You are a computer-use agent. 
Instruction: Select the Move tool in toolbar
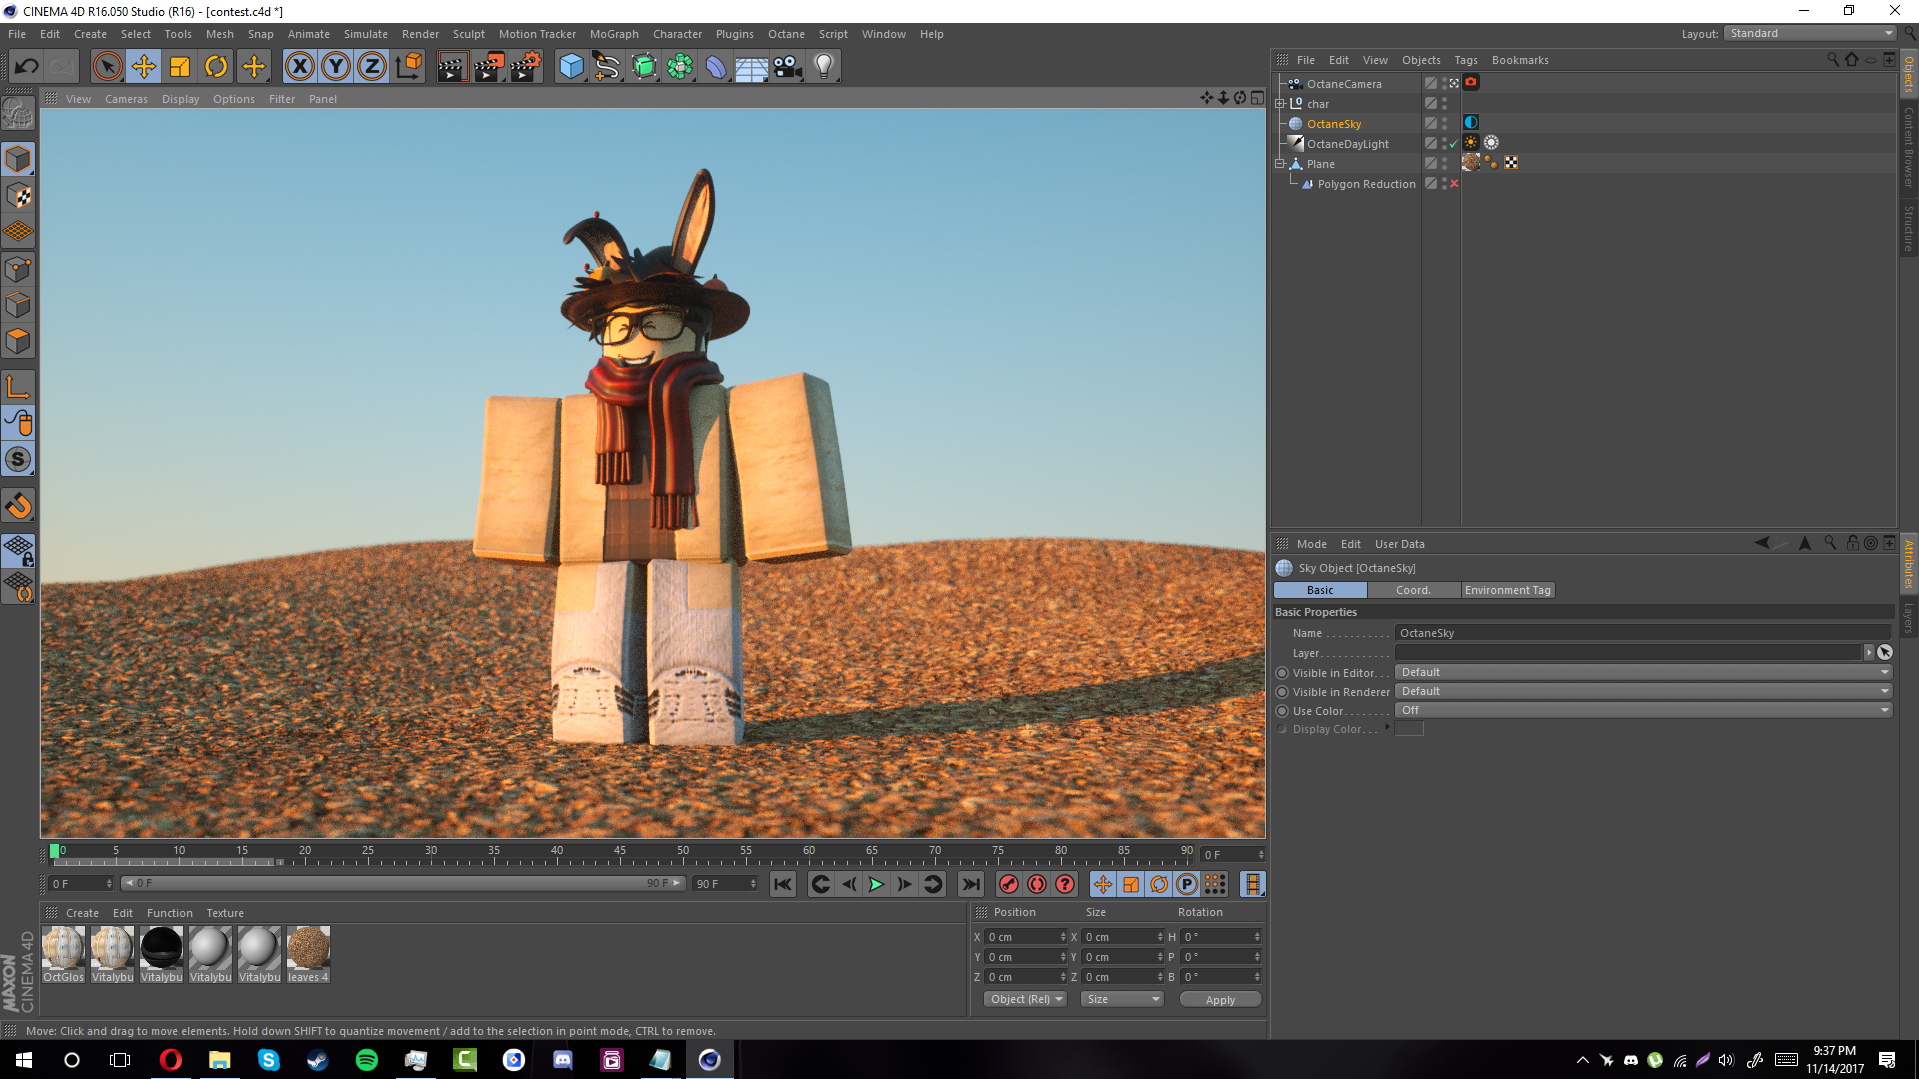pyautogui.click(x=144, y=67)
